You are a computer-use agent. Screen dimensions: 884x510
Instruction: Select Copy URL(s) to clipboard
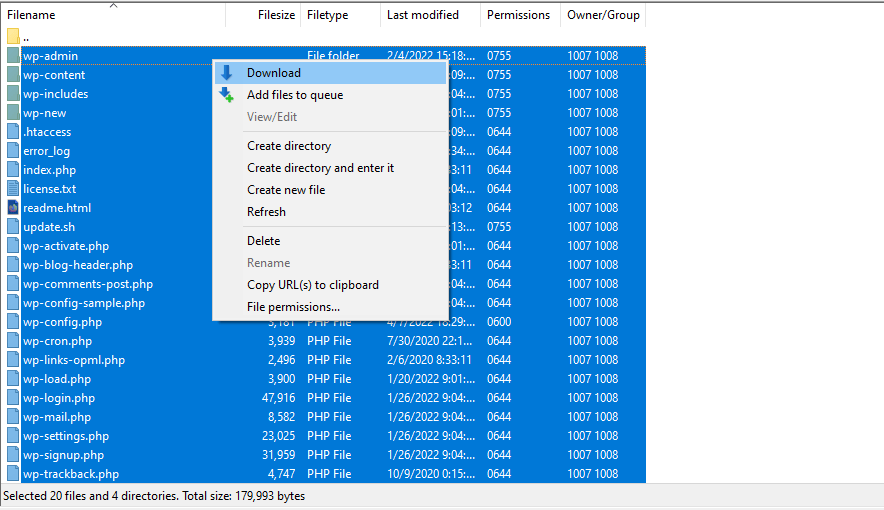tap(330, 285)
